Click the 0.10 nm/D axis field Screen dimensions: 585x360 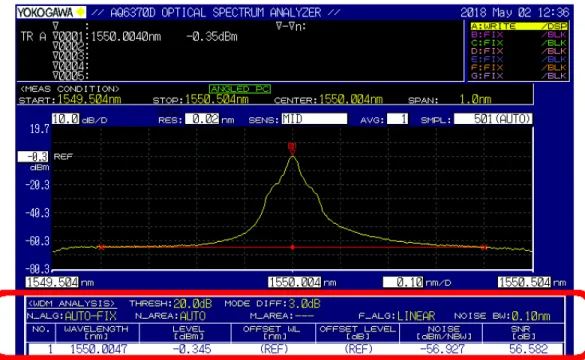tap(403, 282)
